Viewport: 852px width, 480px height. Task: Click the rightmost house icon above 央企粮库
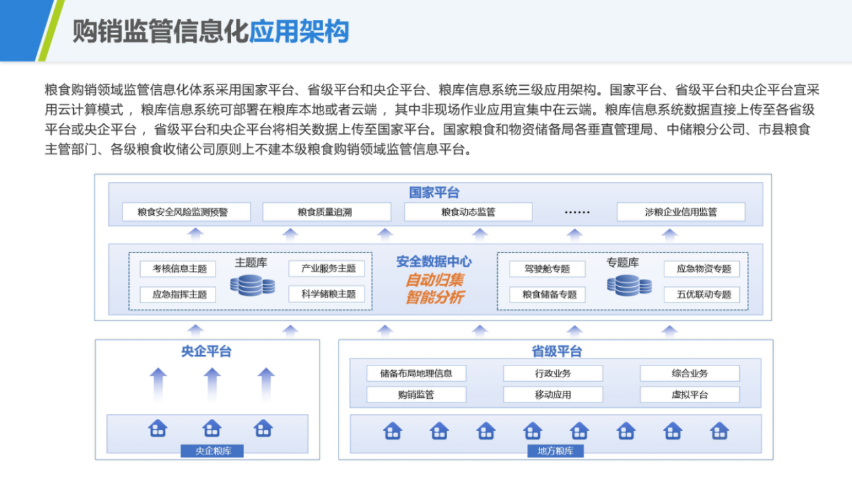(263, 428)
